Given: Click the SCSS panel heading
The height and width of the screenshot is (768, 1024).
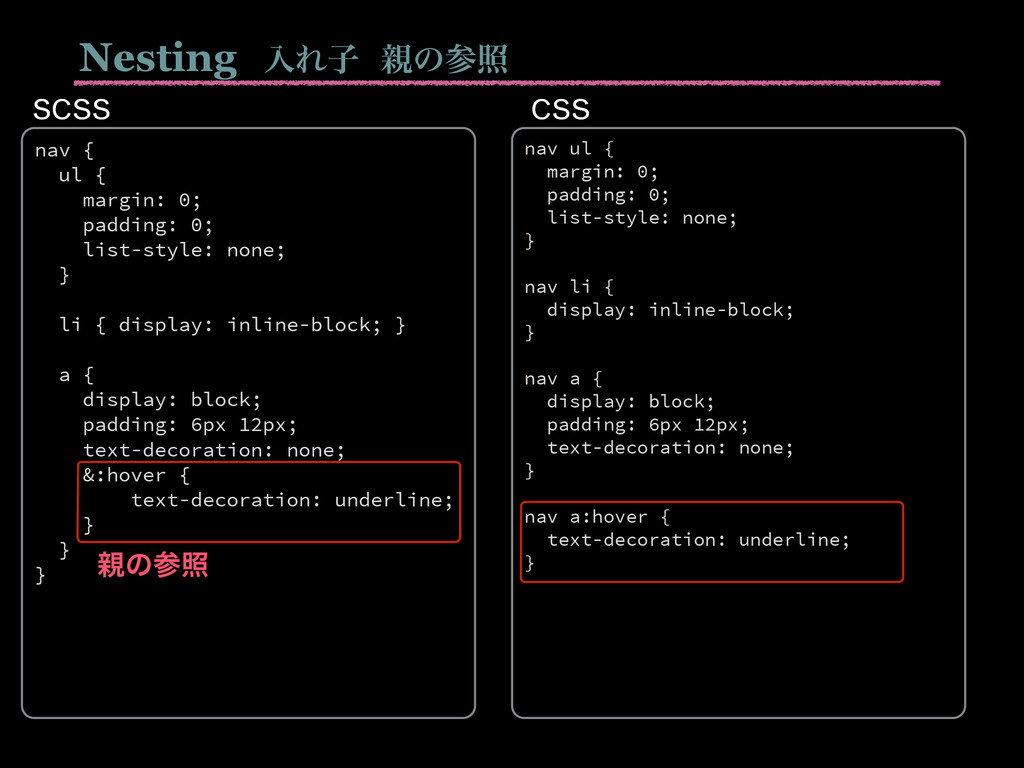Looking at the screenshot, I should point(71,110).
